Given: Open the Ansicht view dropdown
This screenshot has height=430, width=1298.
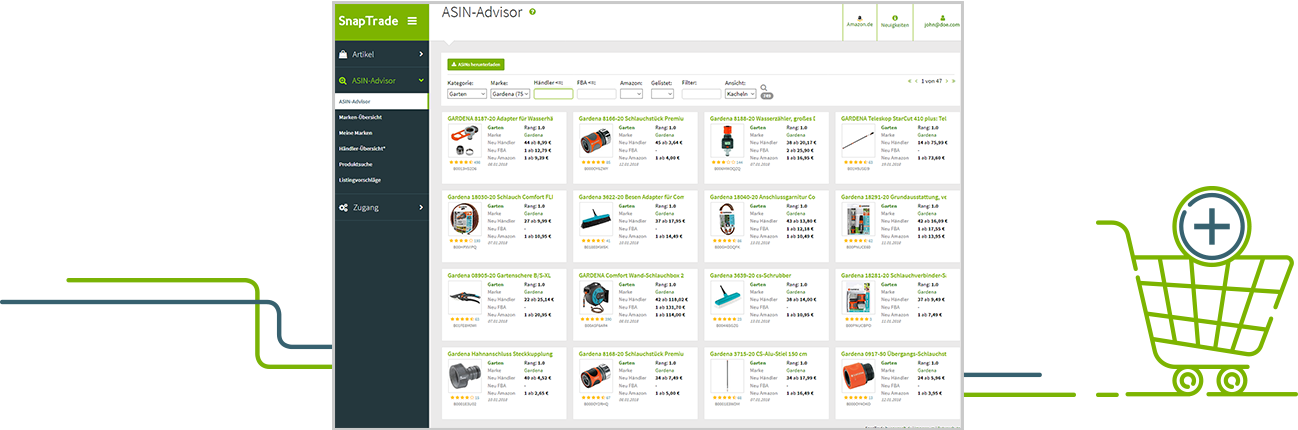Looking at the screenshot, I should point(740,93).
